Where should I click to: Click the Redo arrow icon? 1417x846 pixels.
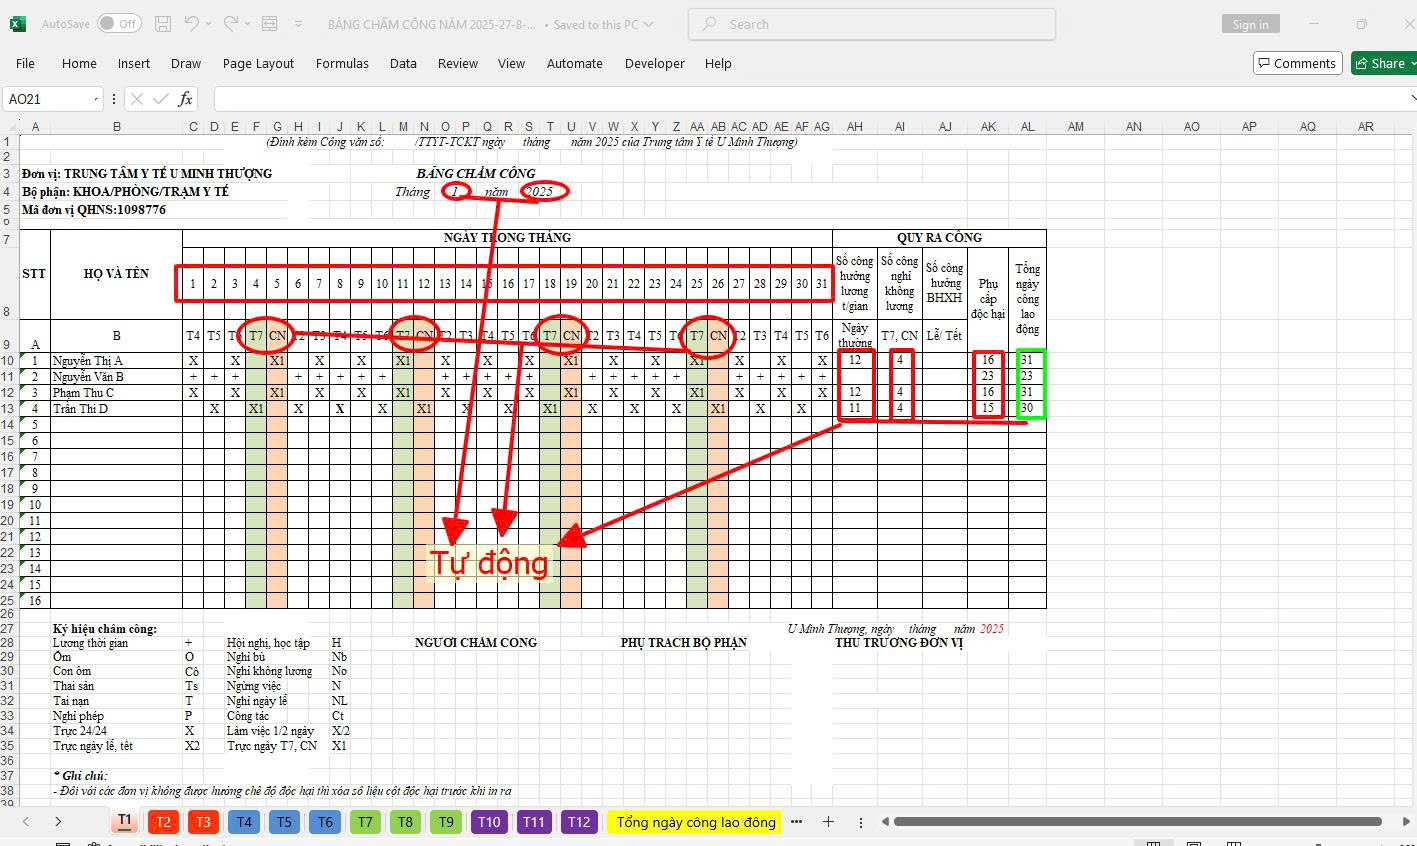tap(231, 24)
